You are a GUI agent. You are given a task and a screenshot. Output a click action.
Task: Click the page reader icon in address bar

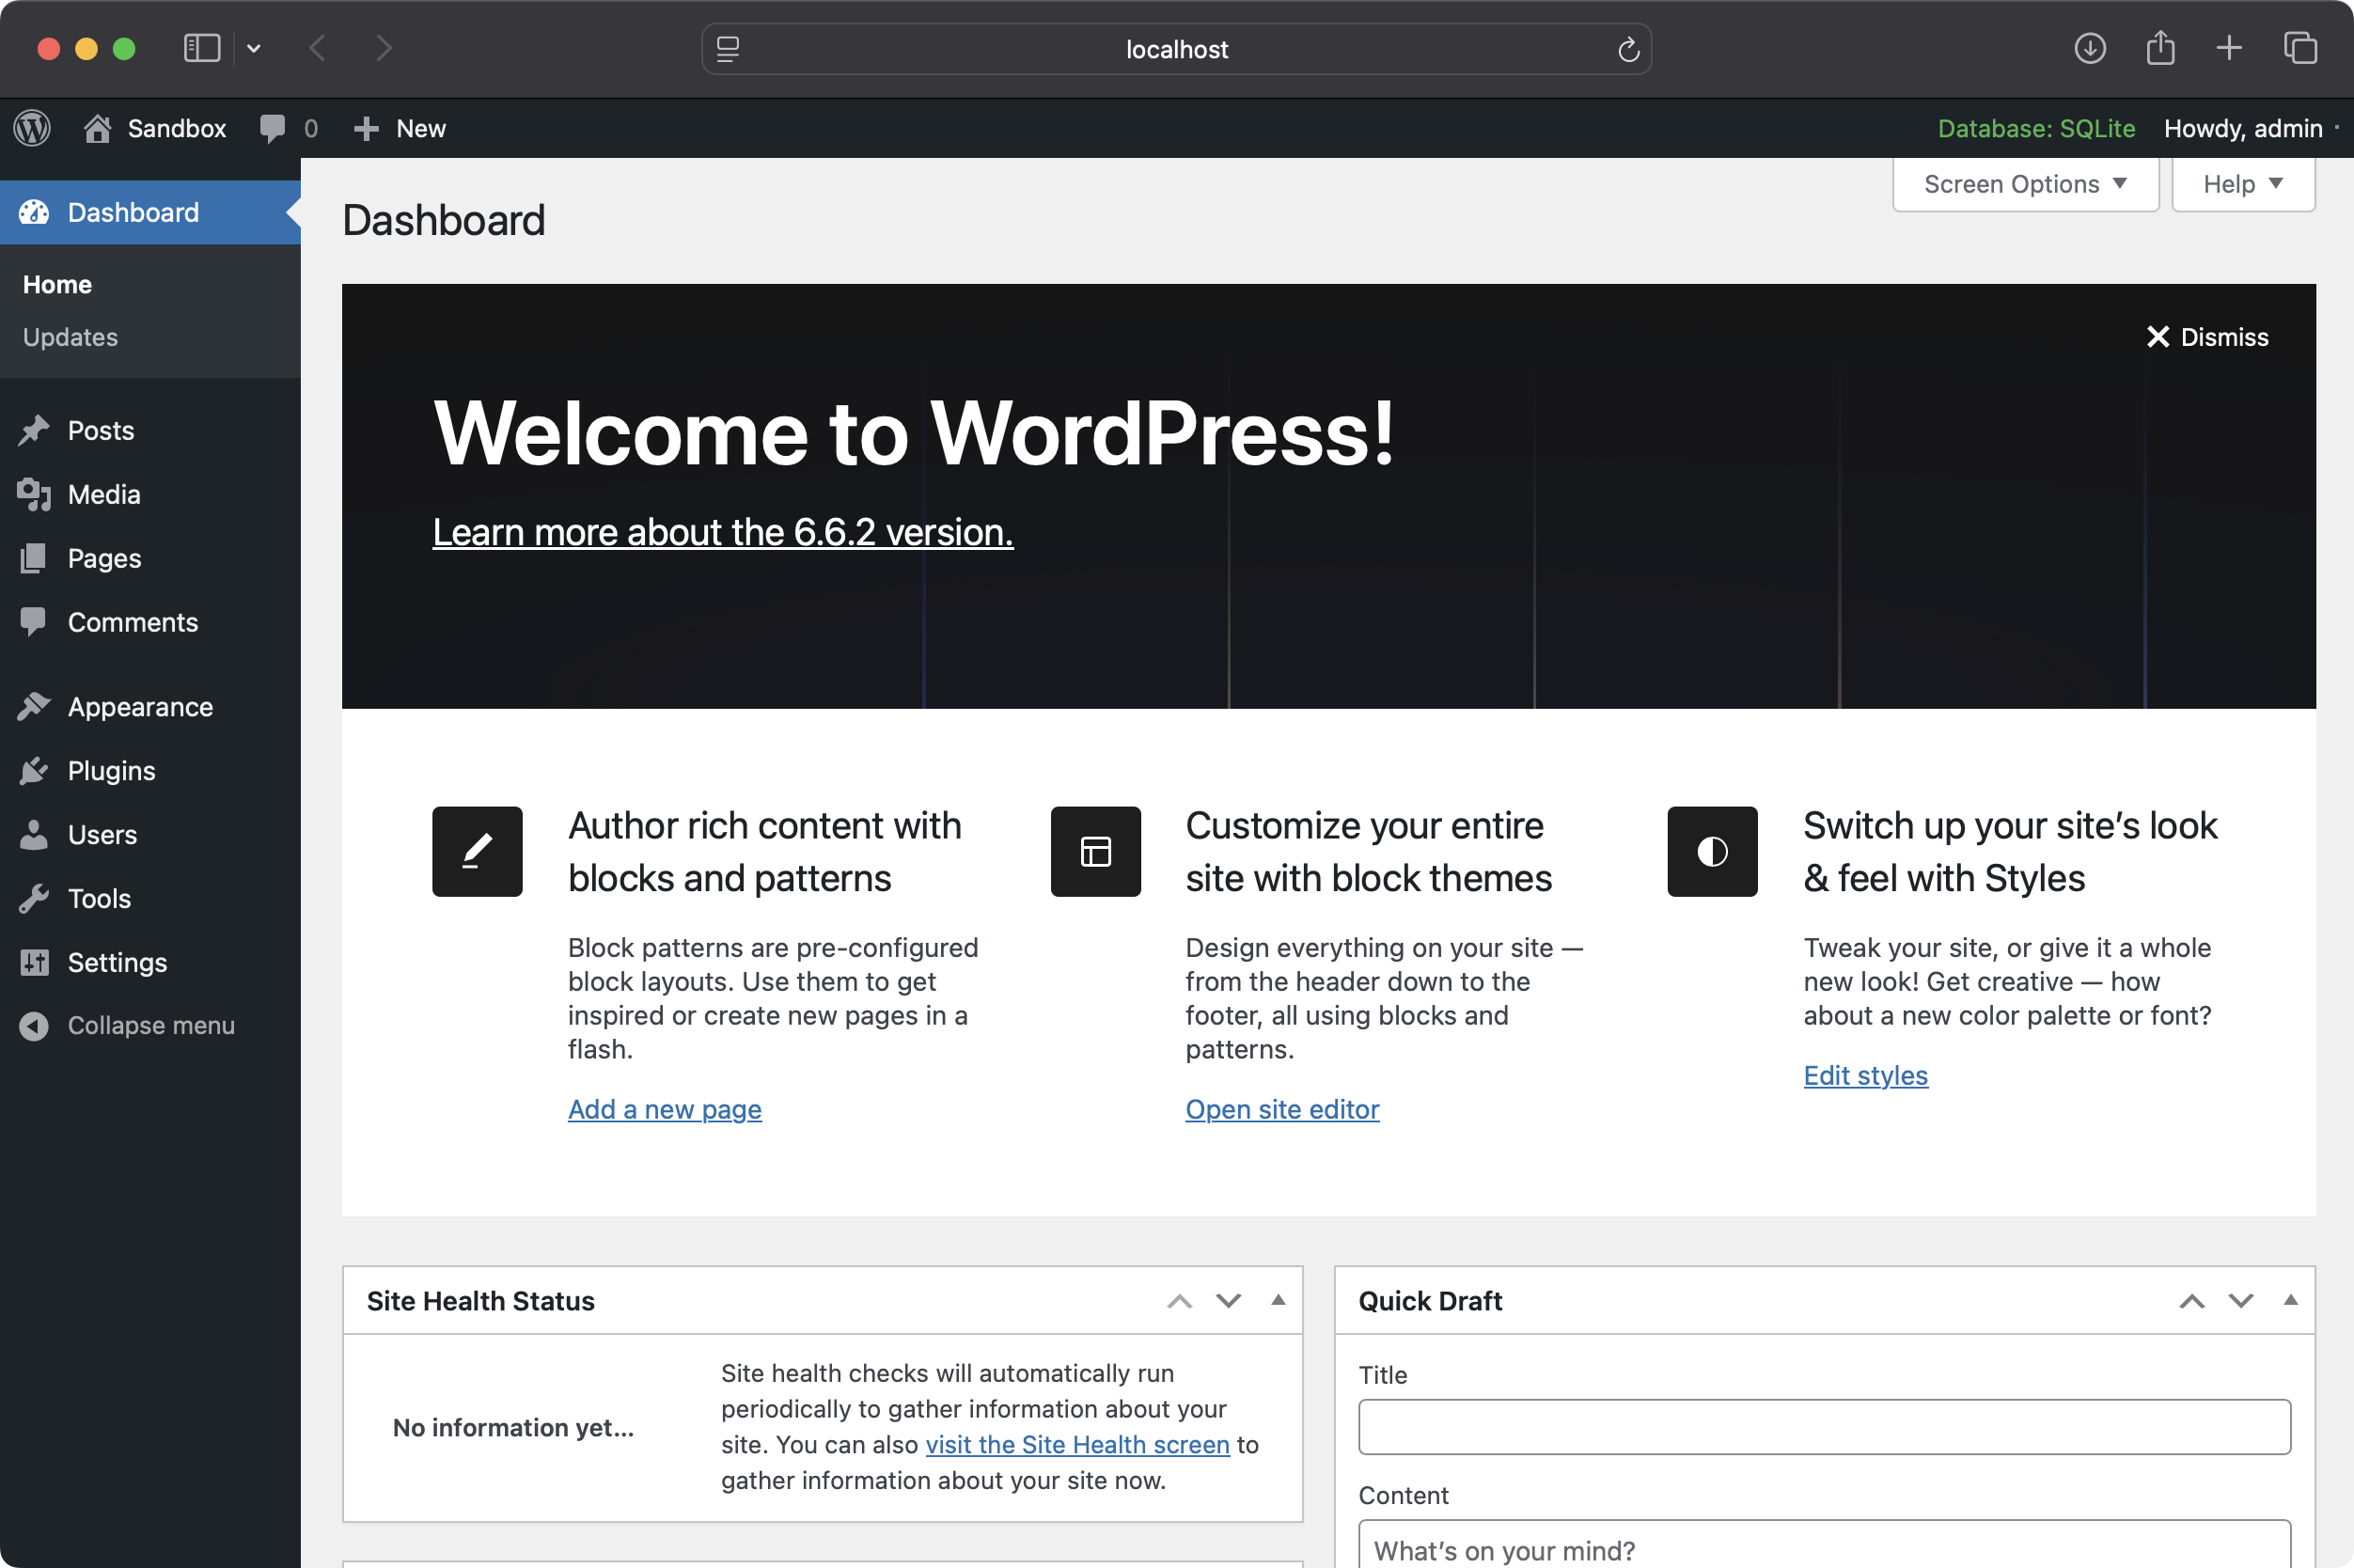pyautogui.click(x=728, y=49)
